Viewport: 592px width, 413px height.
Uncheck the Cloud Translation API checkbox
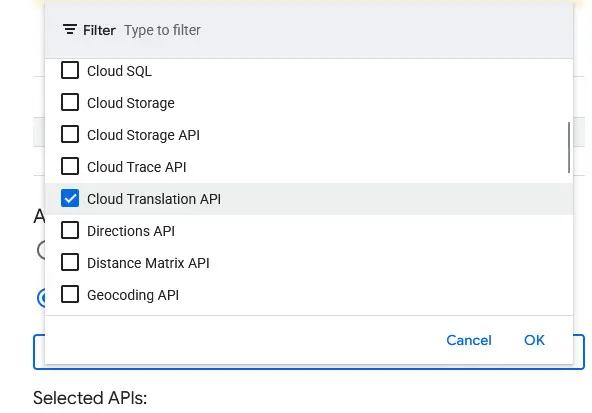70,198
